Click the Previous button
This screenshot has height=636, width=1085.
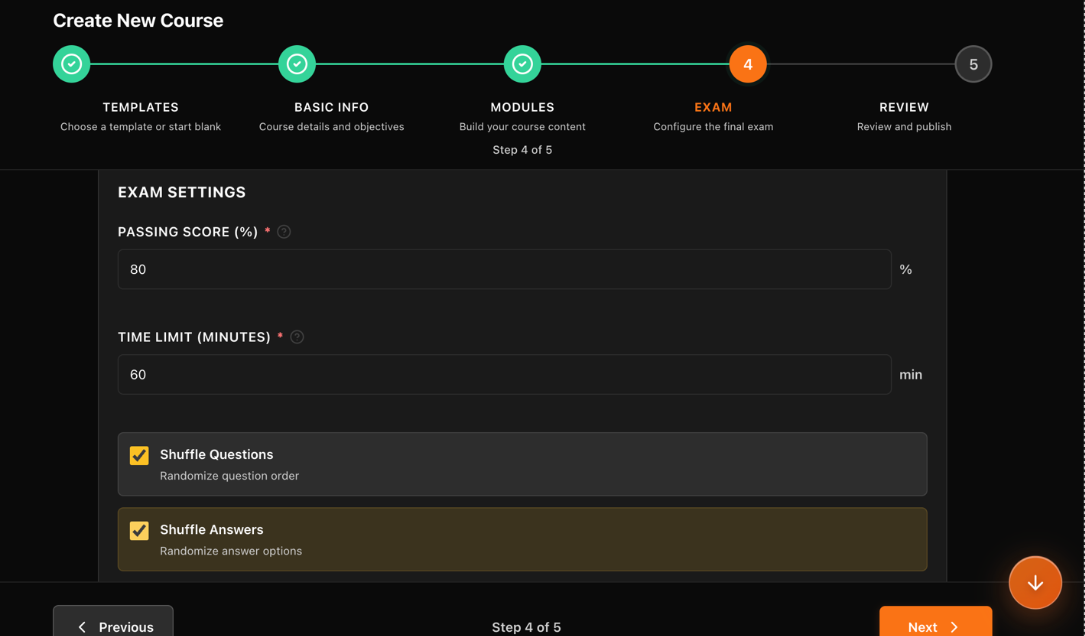point(113,624)
